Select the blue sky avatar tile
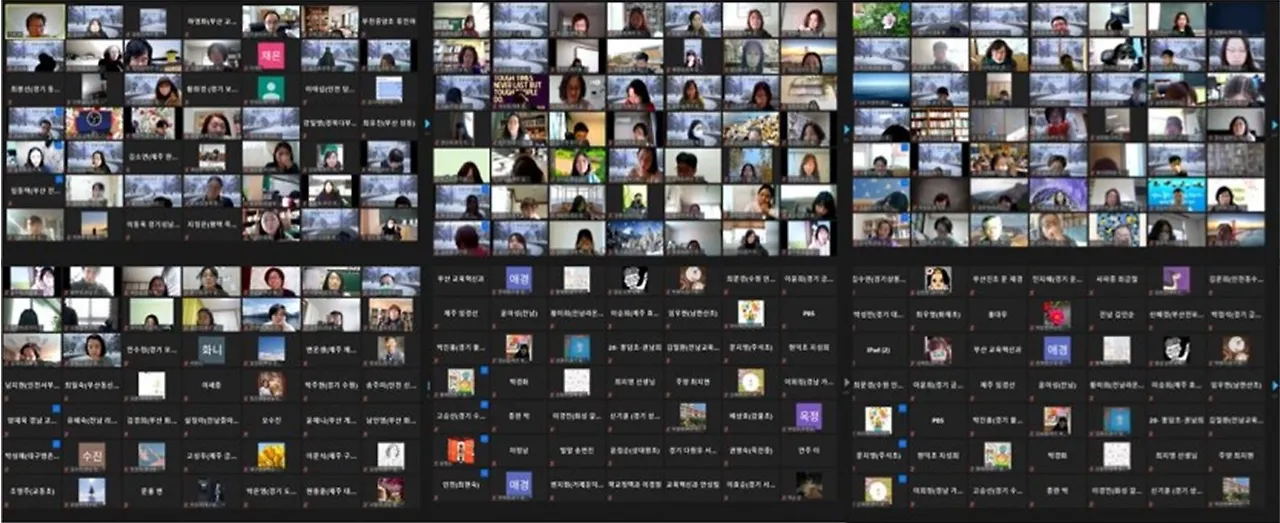The width and height of the screenshot is (1280, 523). tap(271, 349)
